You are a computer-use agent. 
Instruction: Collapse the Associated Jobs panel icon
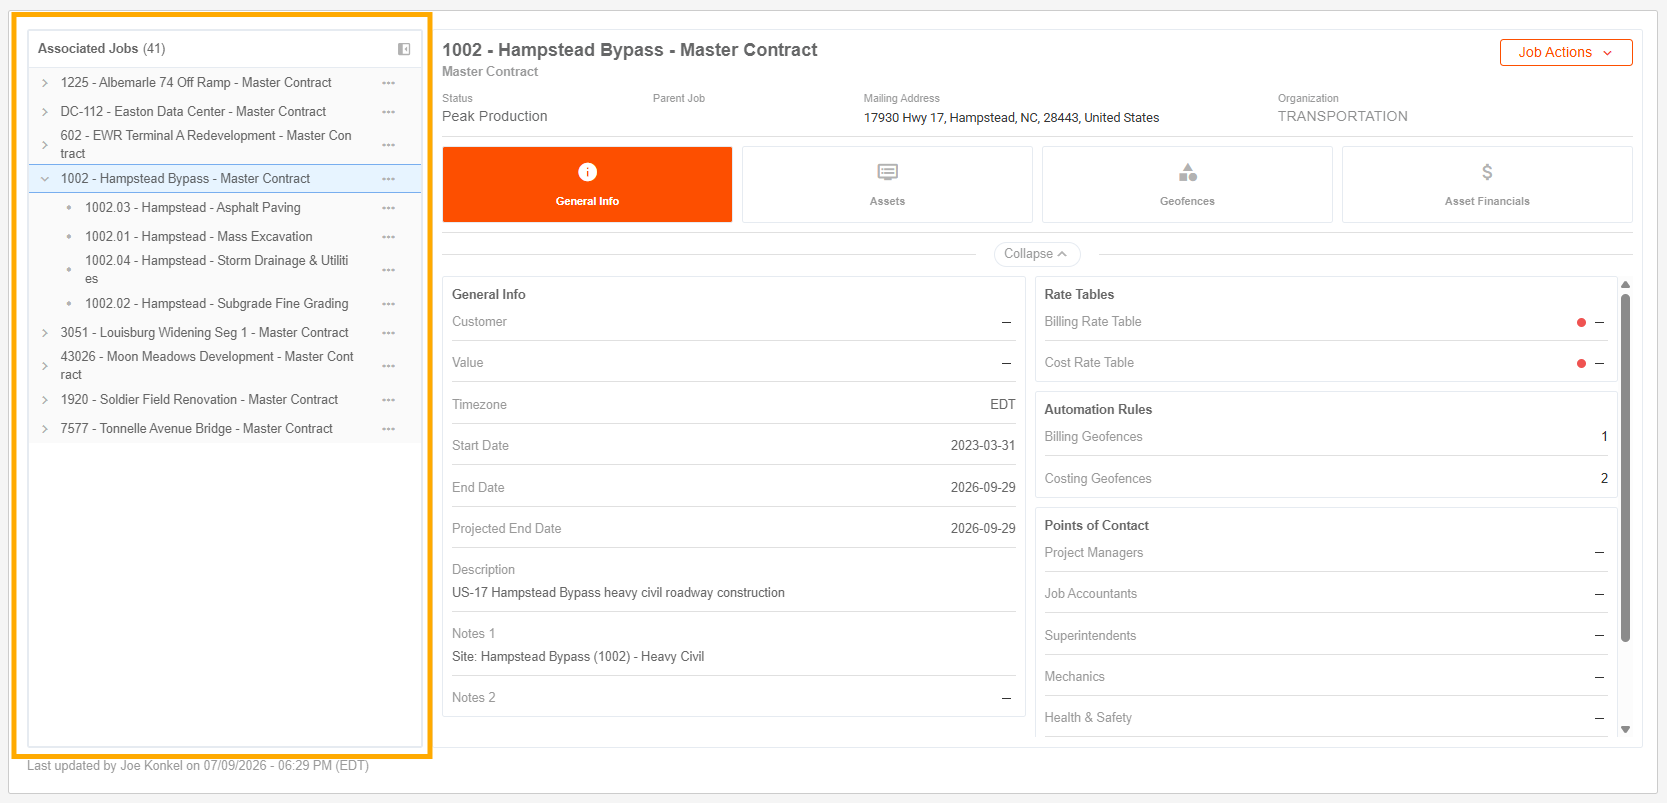(x=404, y=49)
